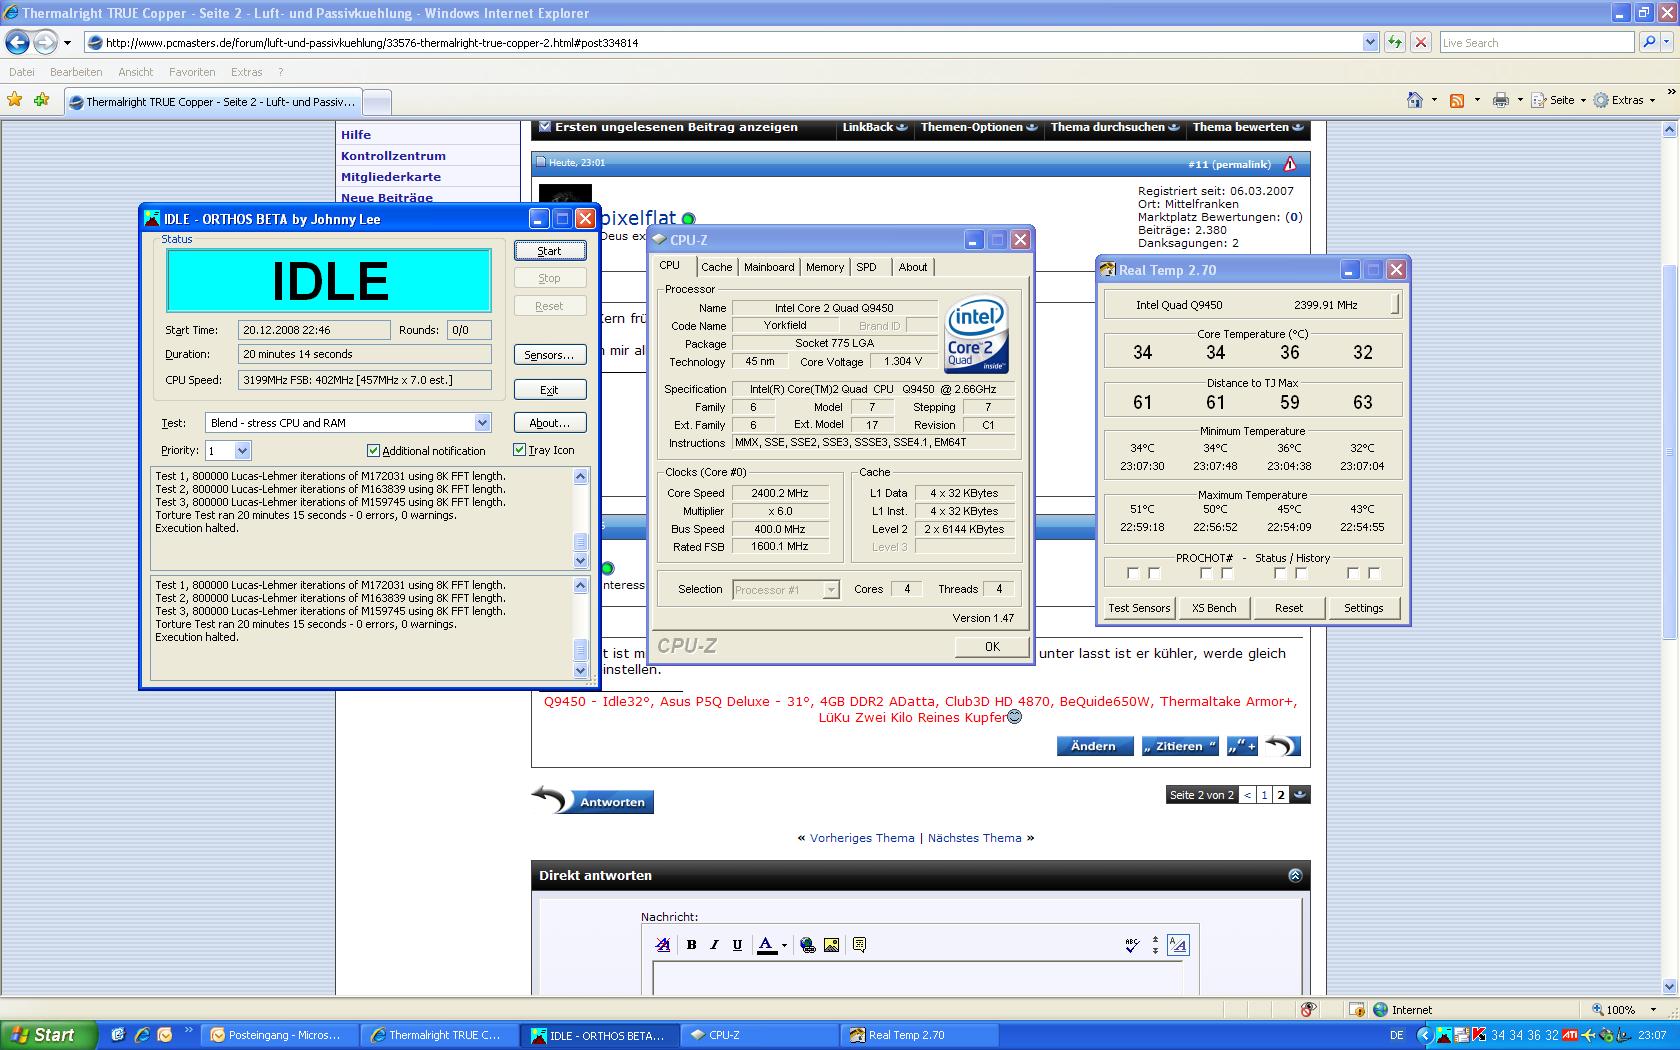Screen dimensions: 1680x1050
Task: Click the Windows Start button
Action: pyautogui.click(x=49, y=1035)
